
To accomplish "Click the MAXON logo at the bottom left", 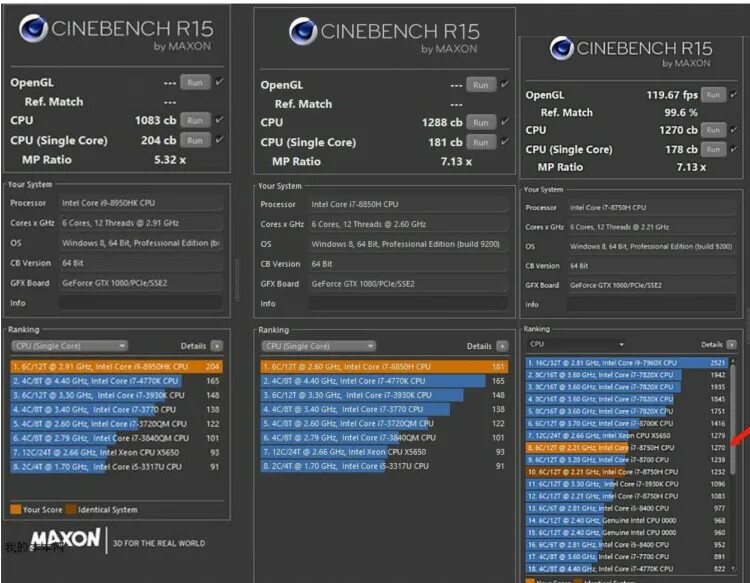I will 66,539.
